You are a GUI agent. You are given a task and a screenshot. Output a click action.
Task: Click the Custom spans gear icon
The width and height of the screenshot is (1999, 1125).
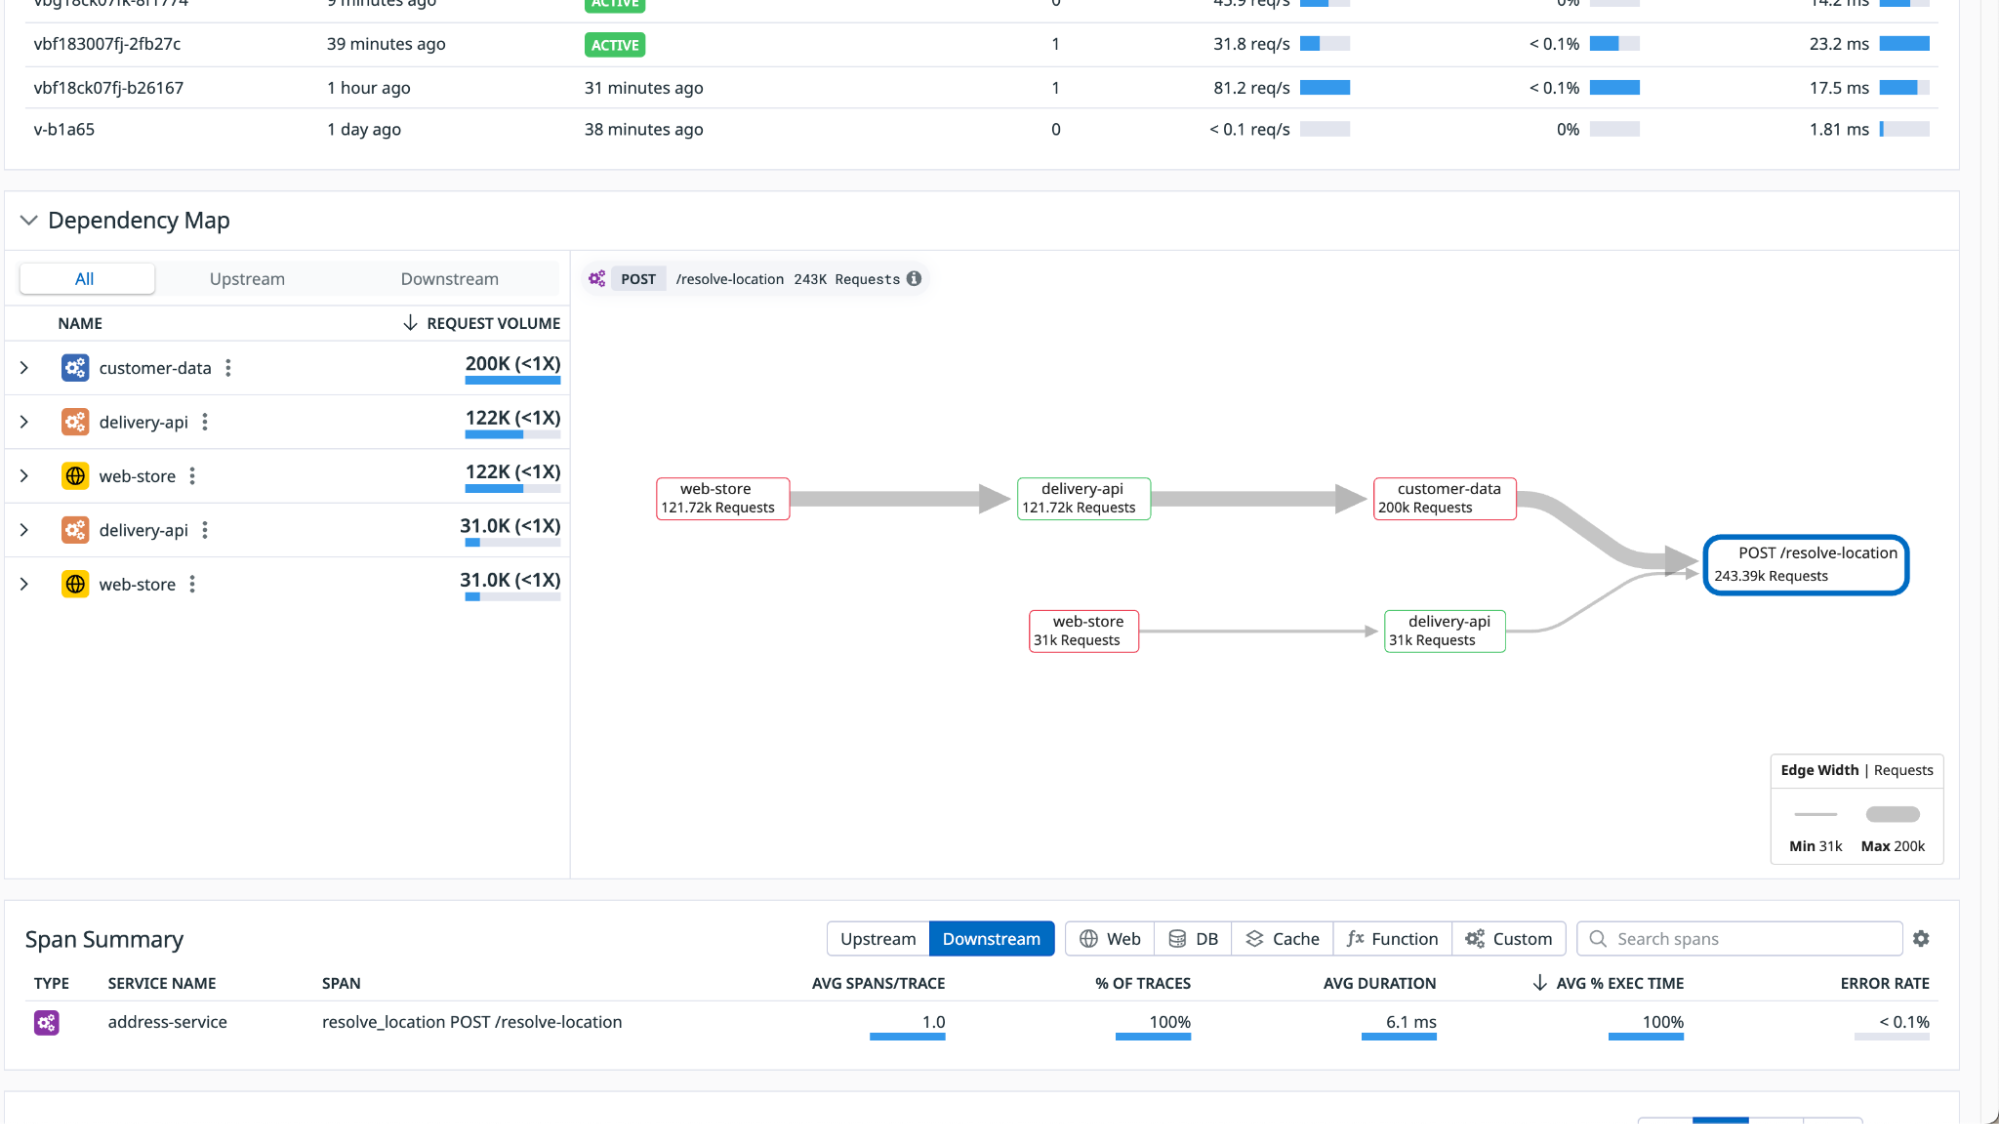[1476, 938]
